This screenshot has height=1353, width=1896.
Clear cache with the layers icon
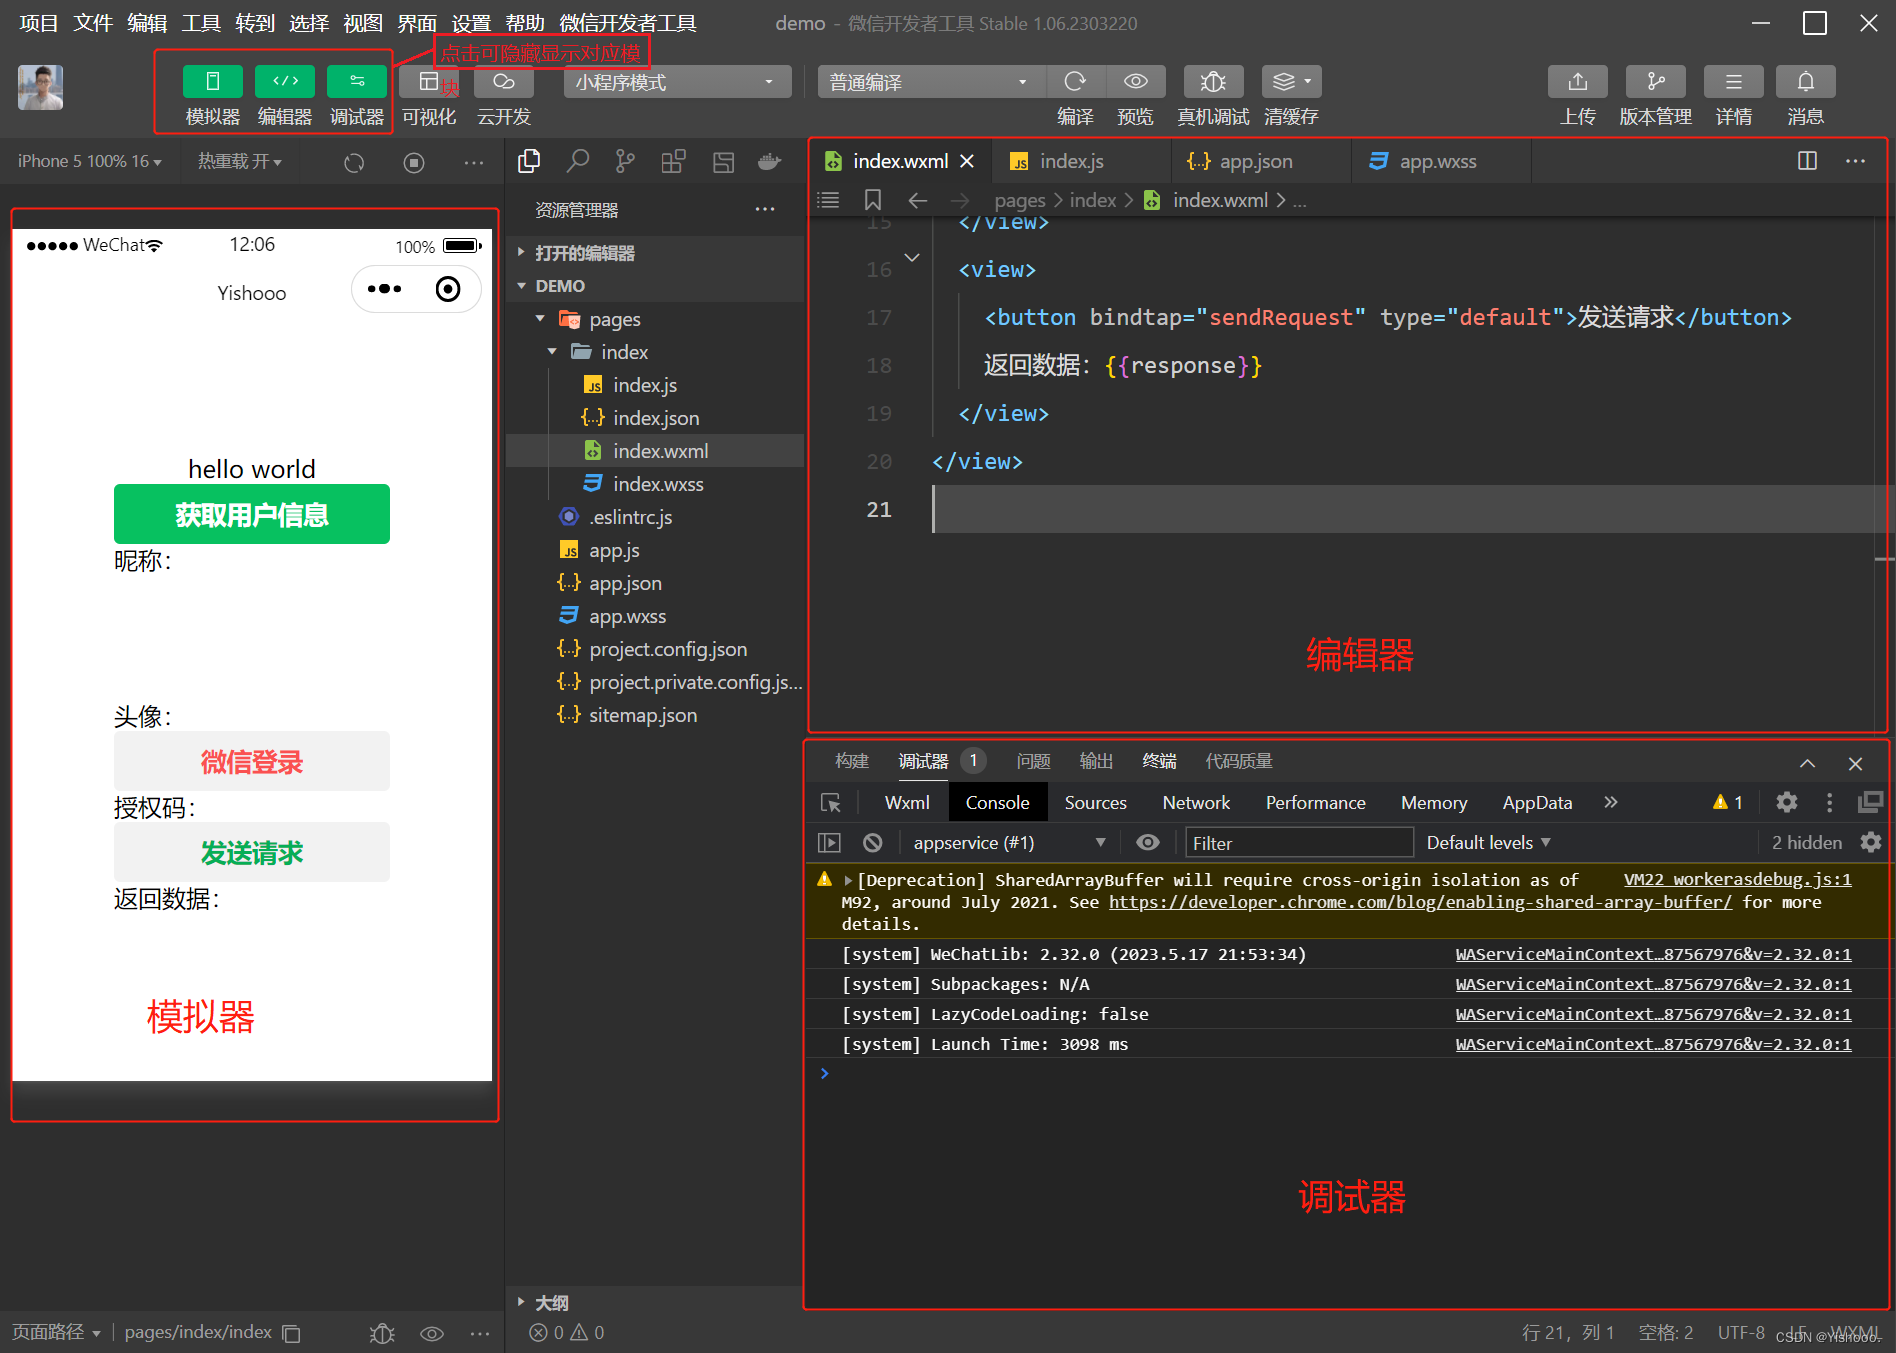[1291, 81]
